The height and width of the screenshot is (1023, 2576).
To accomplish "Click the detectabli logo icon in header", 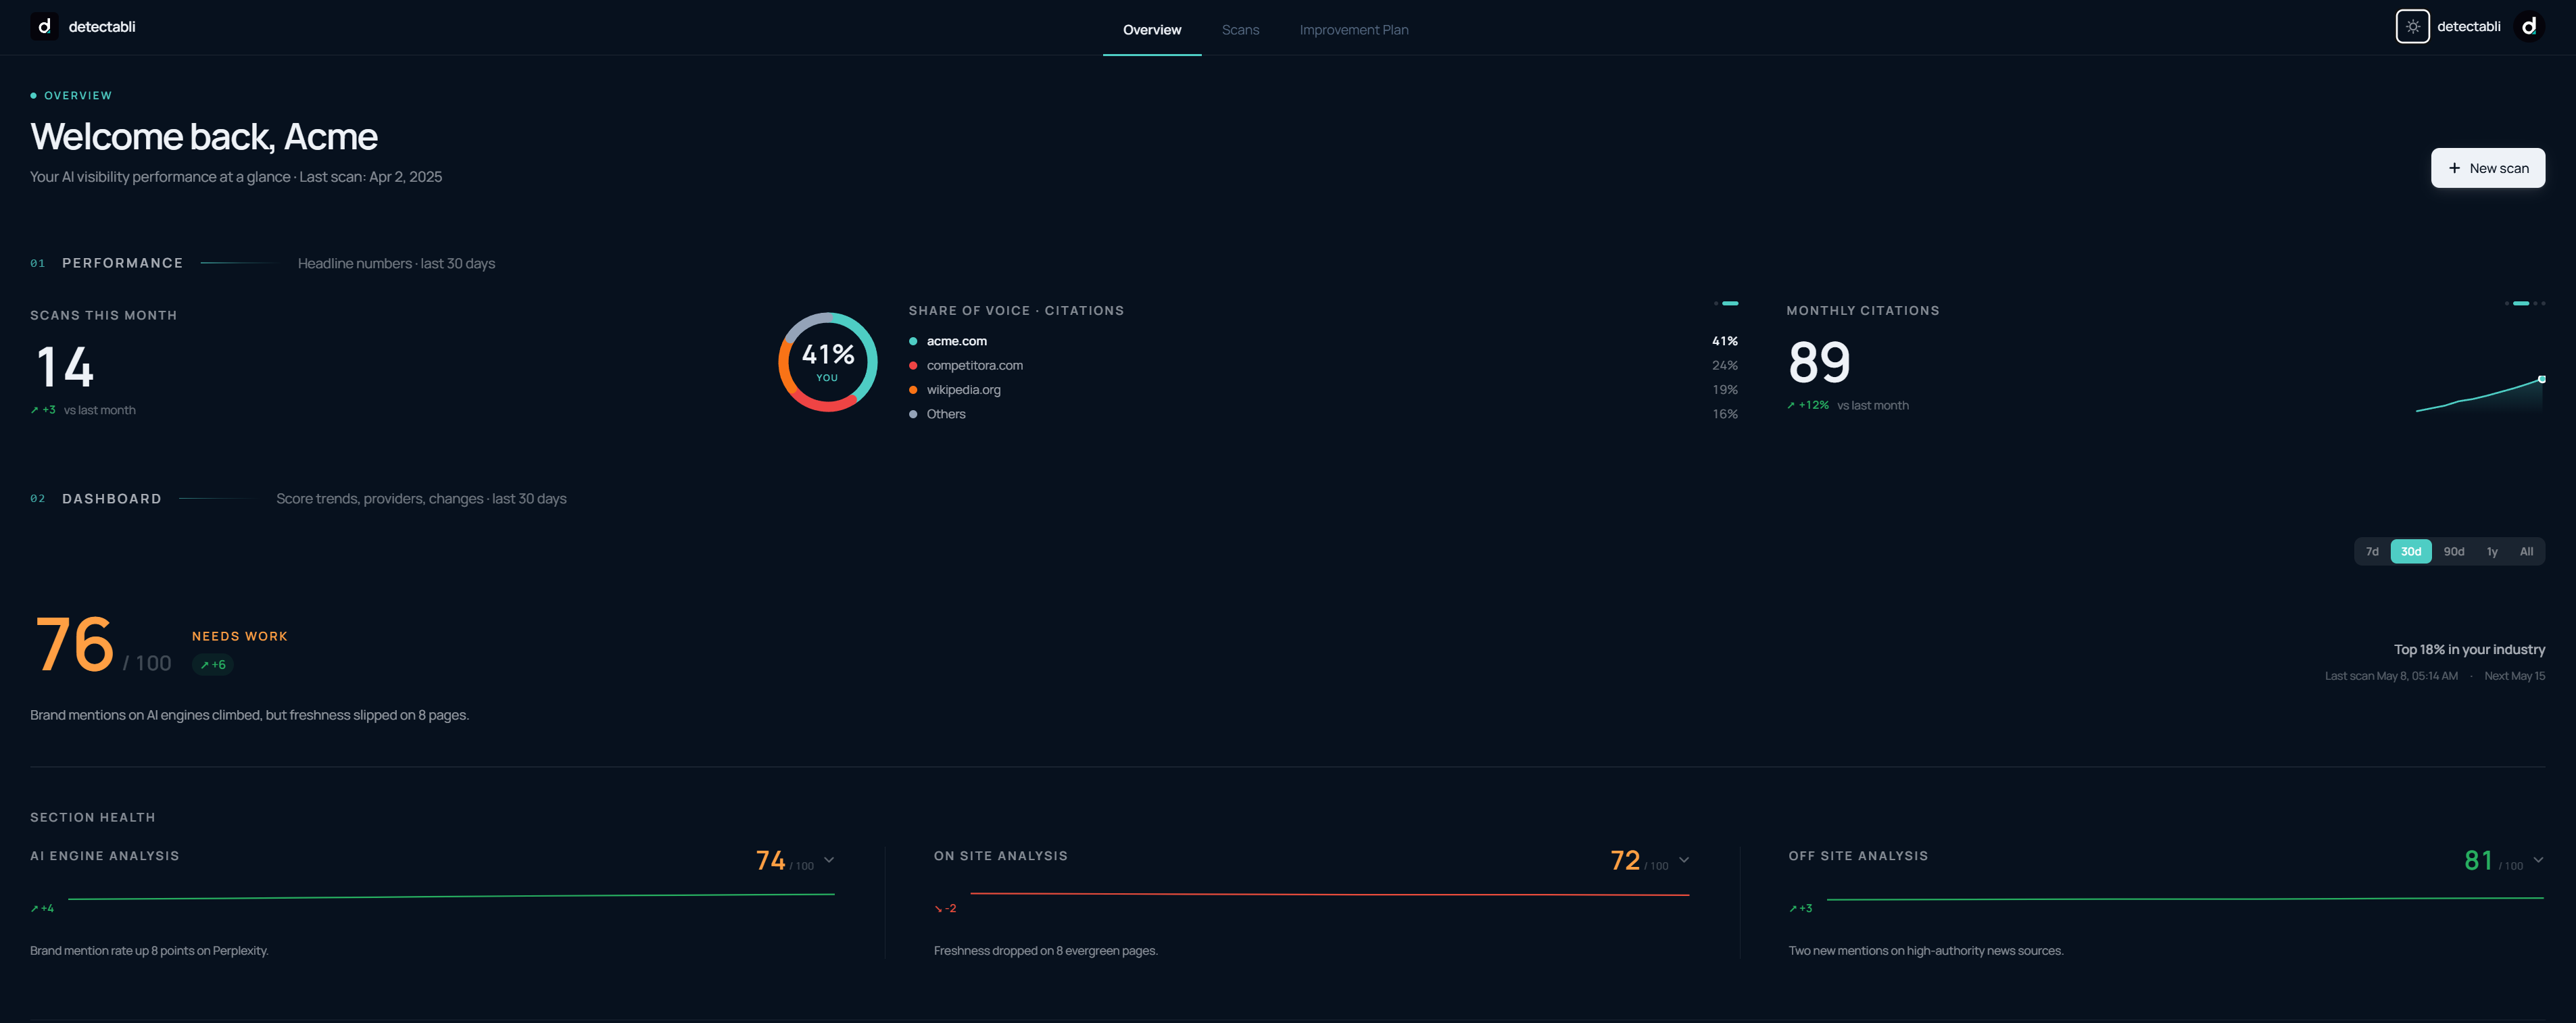I will [44, 27].
